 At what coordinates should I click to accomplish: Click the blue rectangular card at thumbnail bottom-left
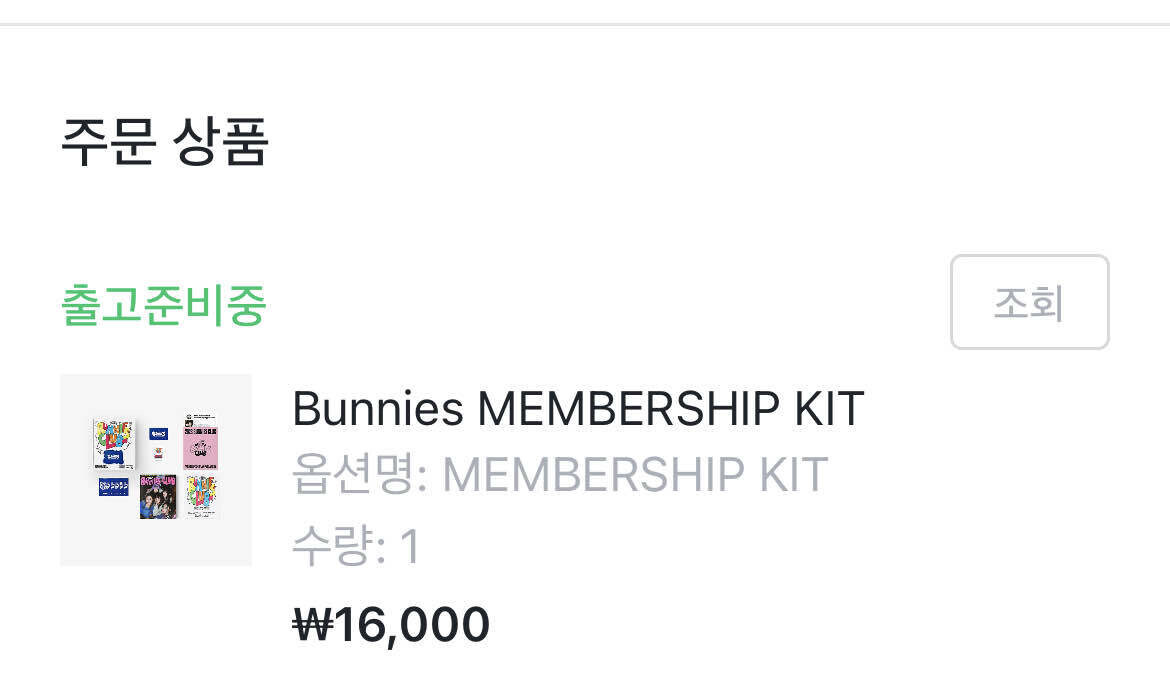113,487
